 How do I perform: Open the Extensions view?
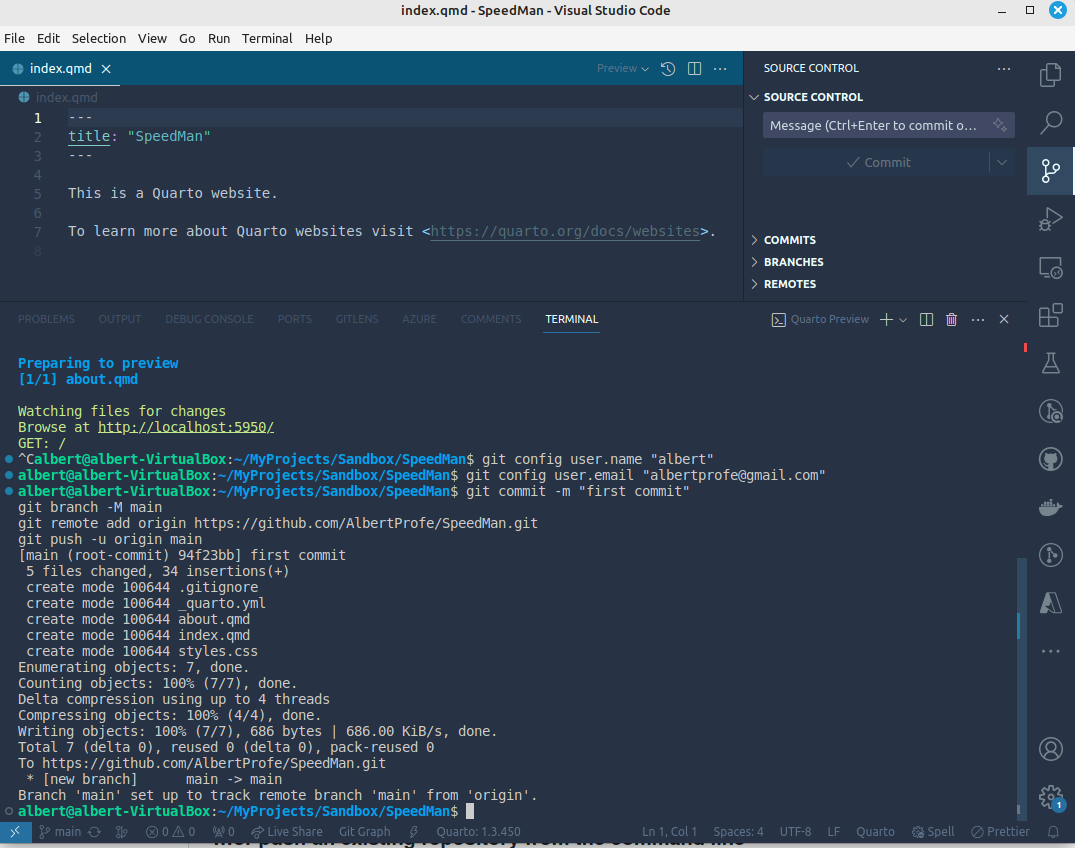[x=1050, y=315]
